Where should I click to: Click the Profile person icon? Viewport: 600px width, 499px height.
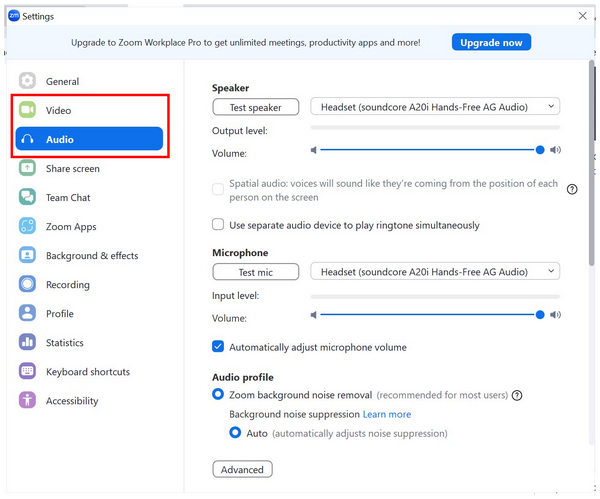coord(27,313)
